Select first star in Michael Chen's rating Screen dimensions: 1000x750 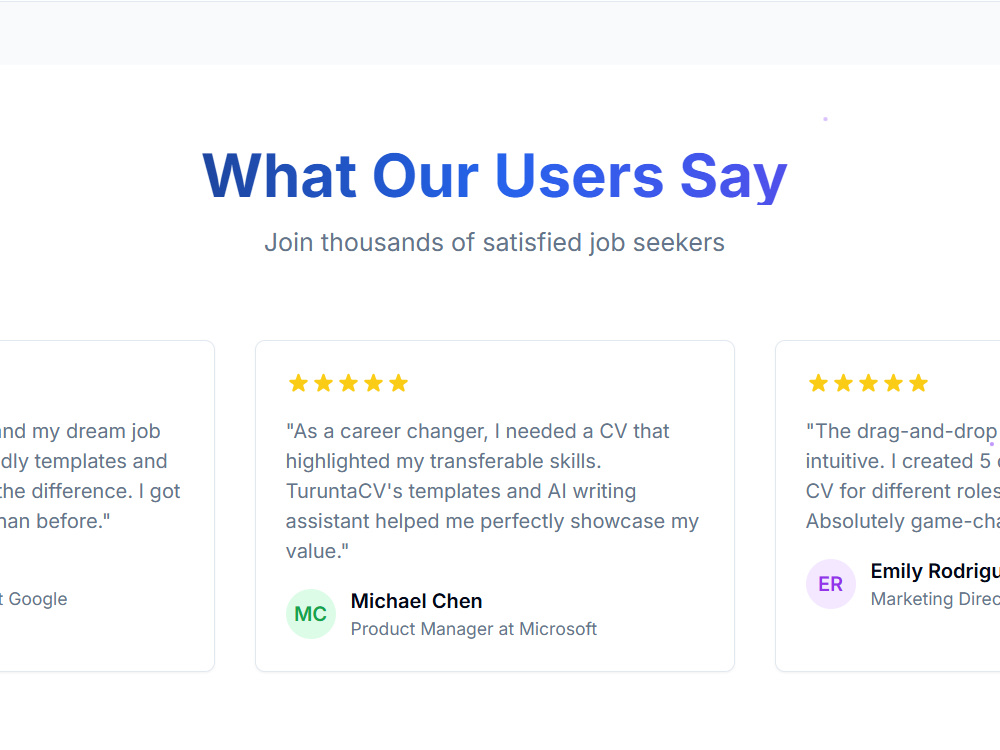pyautogui.click(x=298, y=383)
